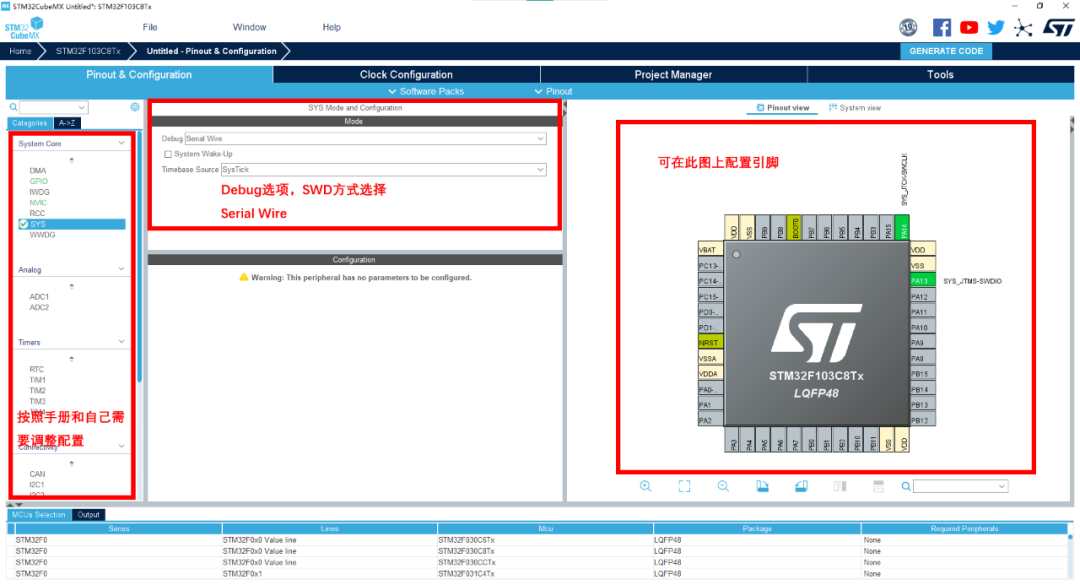Image resolution: width=1080 pixels, height=585 pixels.
Task: Fit the chip to the pinout window
Action: [684, 486]
